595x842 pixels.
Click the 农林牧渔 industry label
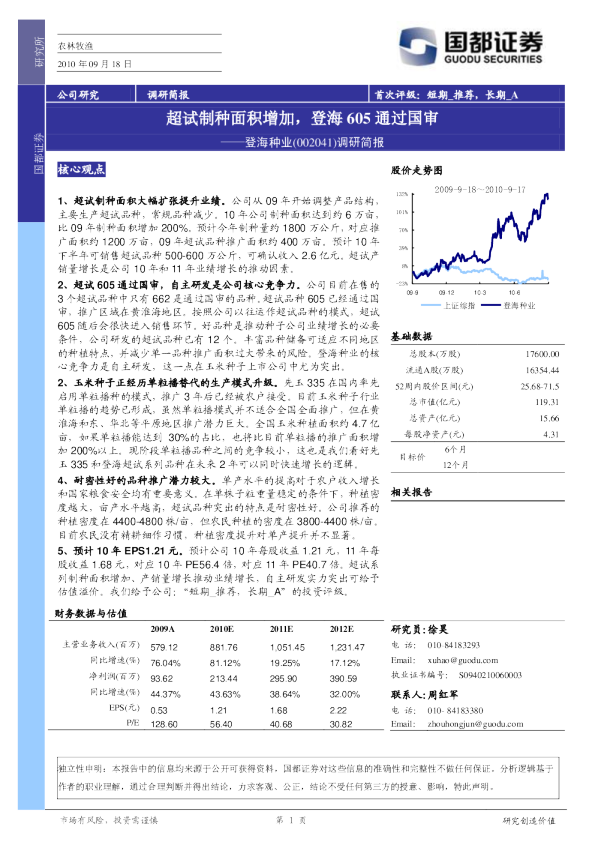(x=75, y=46)
